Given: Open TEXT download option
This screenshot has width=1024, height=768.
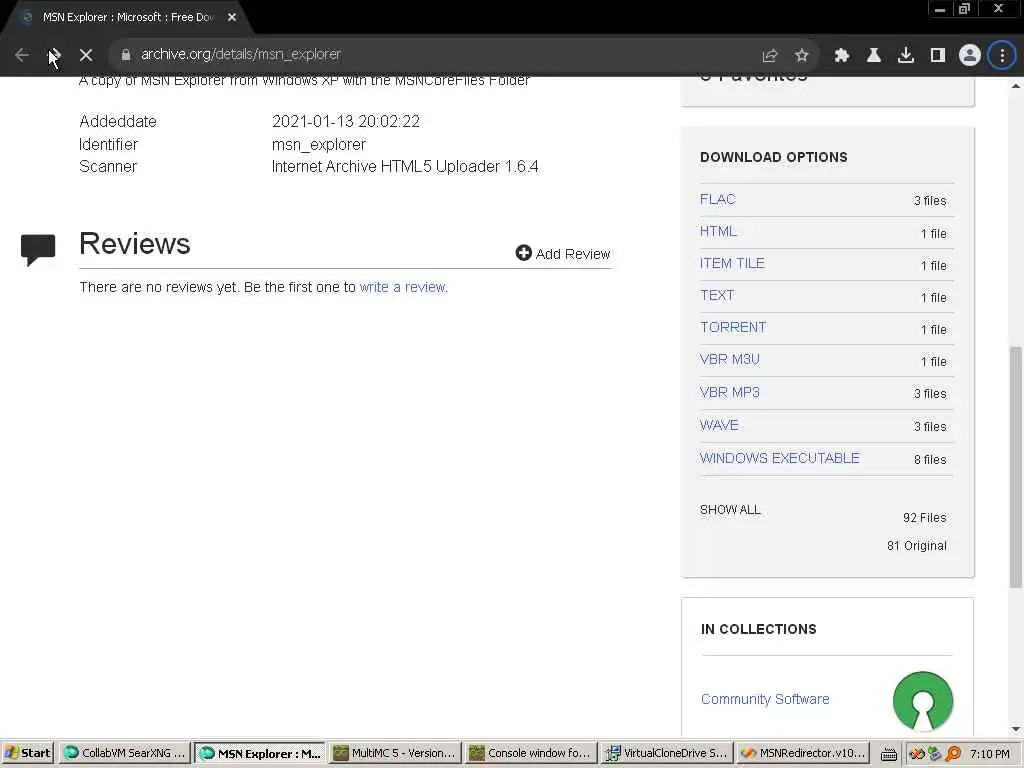Looking at the screenshot, I should 717,295.
